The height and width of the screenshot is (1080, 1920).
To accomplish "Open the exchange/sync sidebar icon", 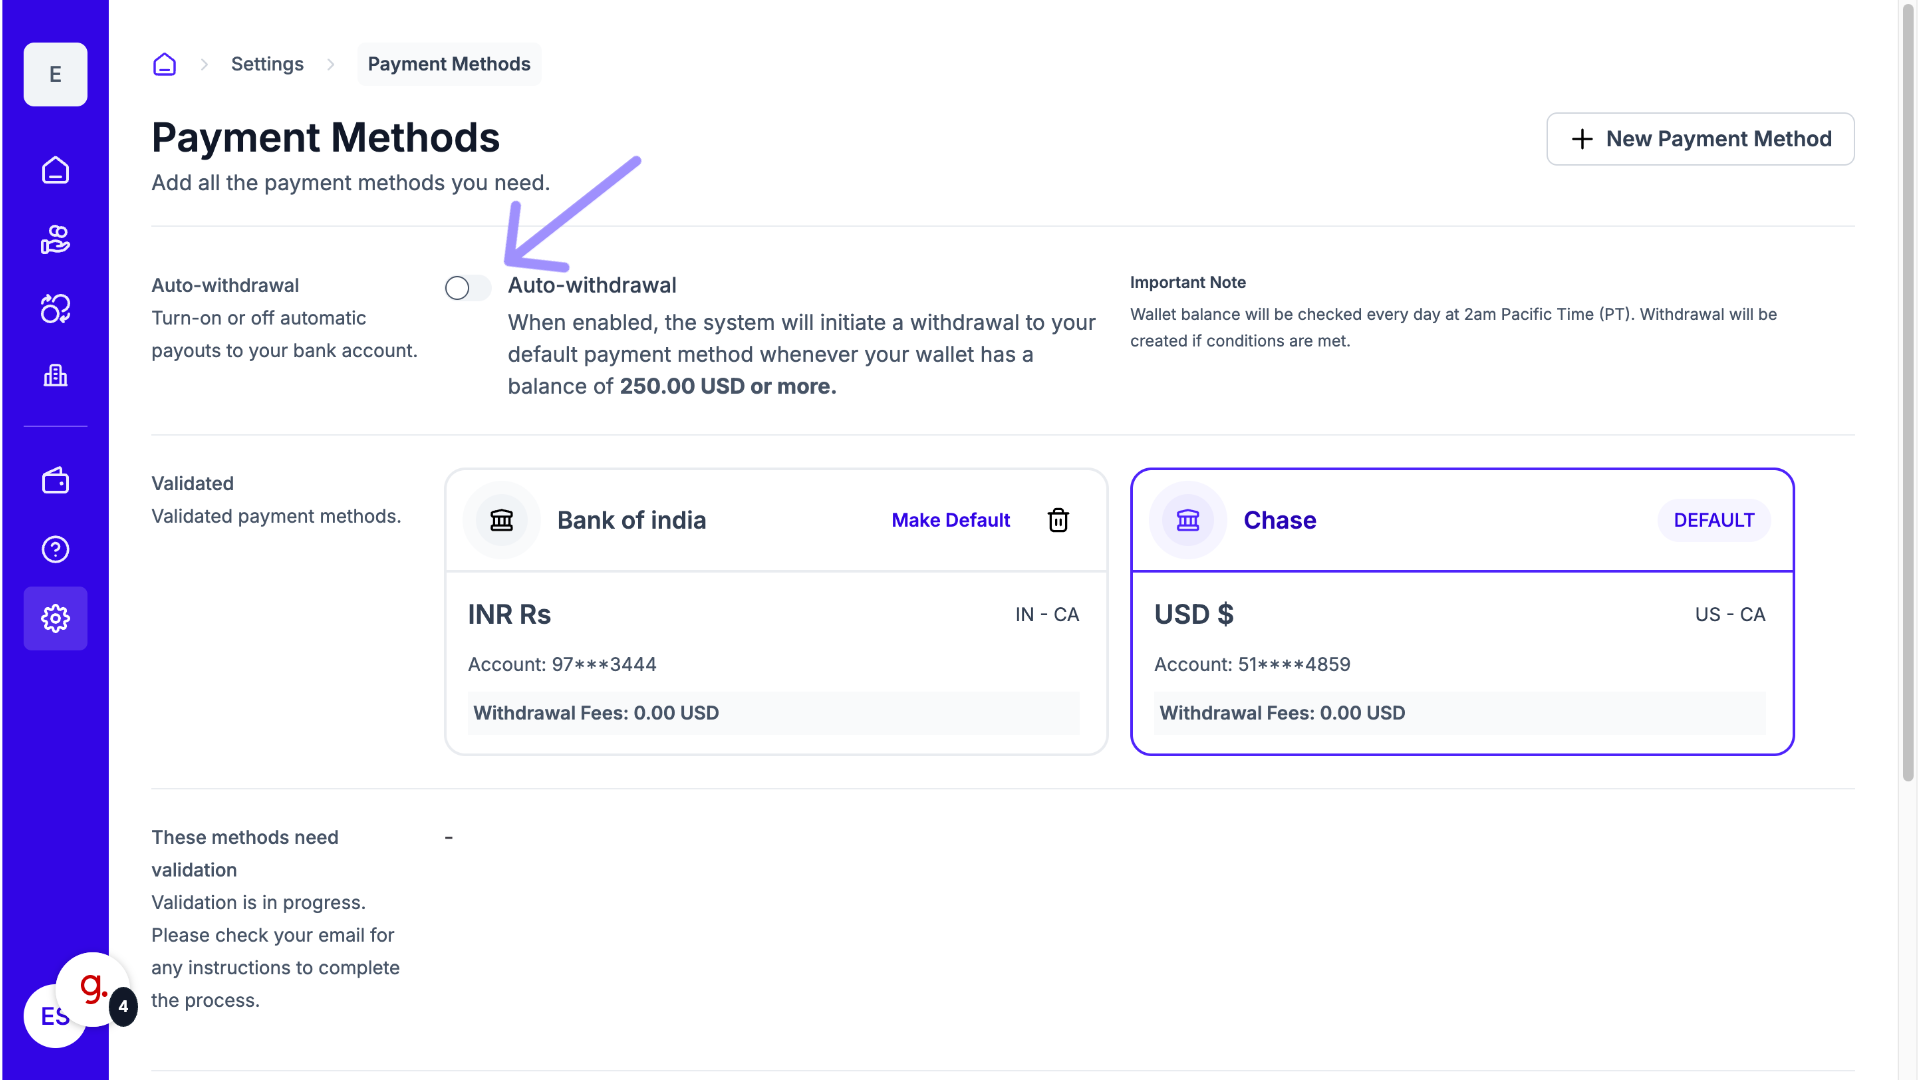I will coord(55,309).
